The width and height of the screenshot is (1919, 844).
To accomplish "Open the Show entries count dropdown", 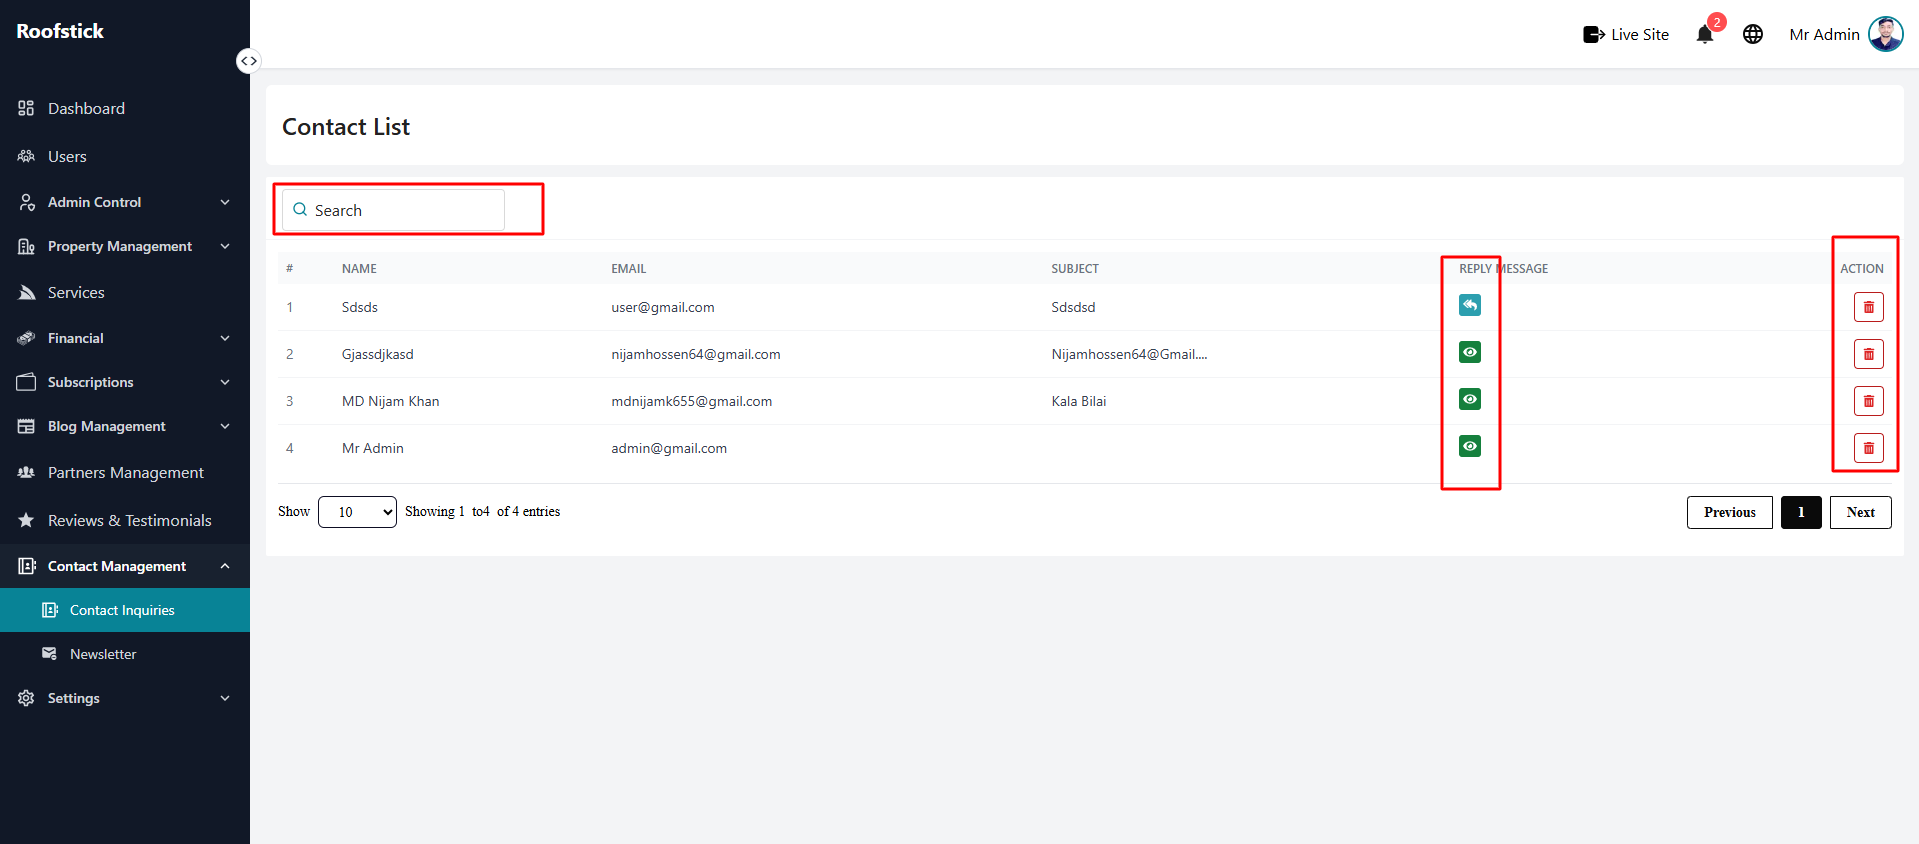I will pyautogui.click(x=357, y=512).
